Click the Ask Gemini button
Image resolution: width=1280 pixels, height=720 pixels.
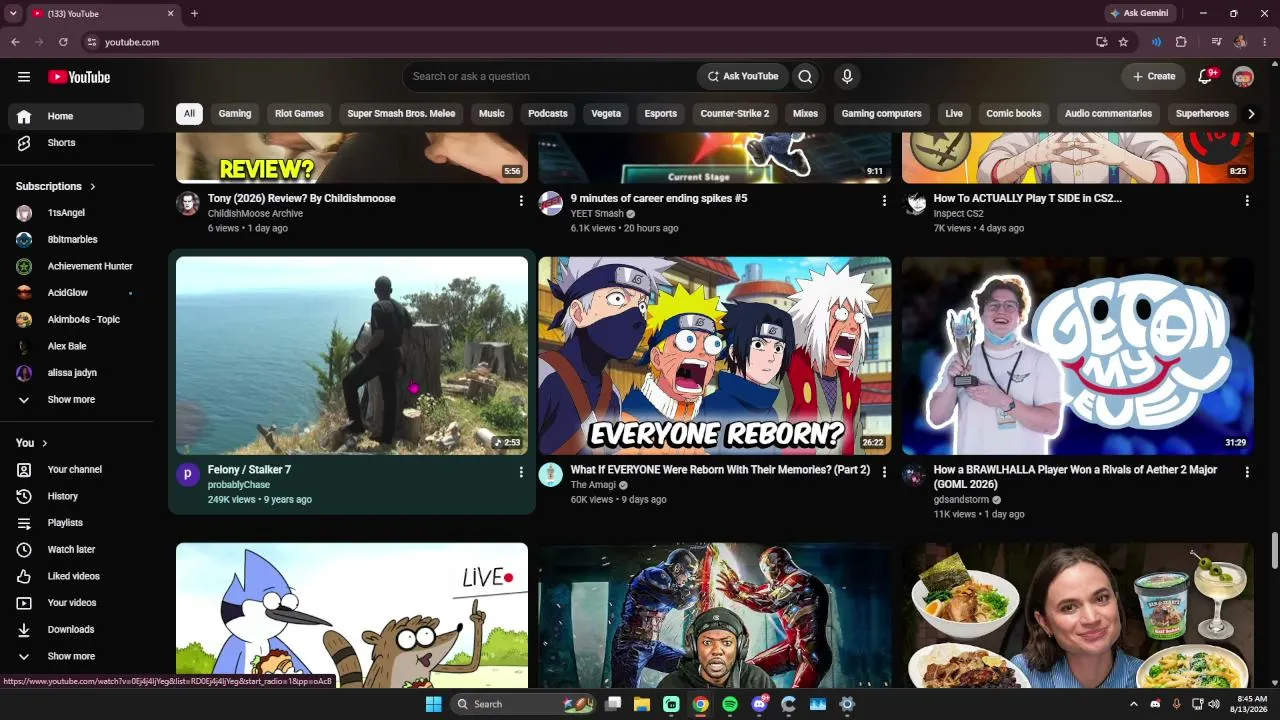coord(1139,14)
